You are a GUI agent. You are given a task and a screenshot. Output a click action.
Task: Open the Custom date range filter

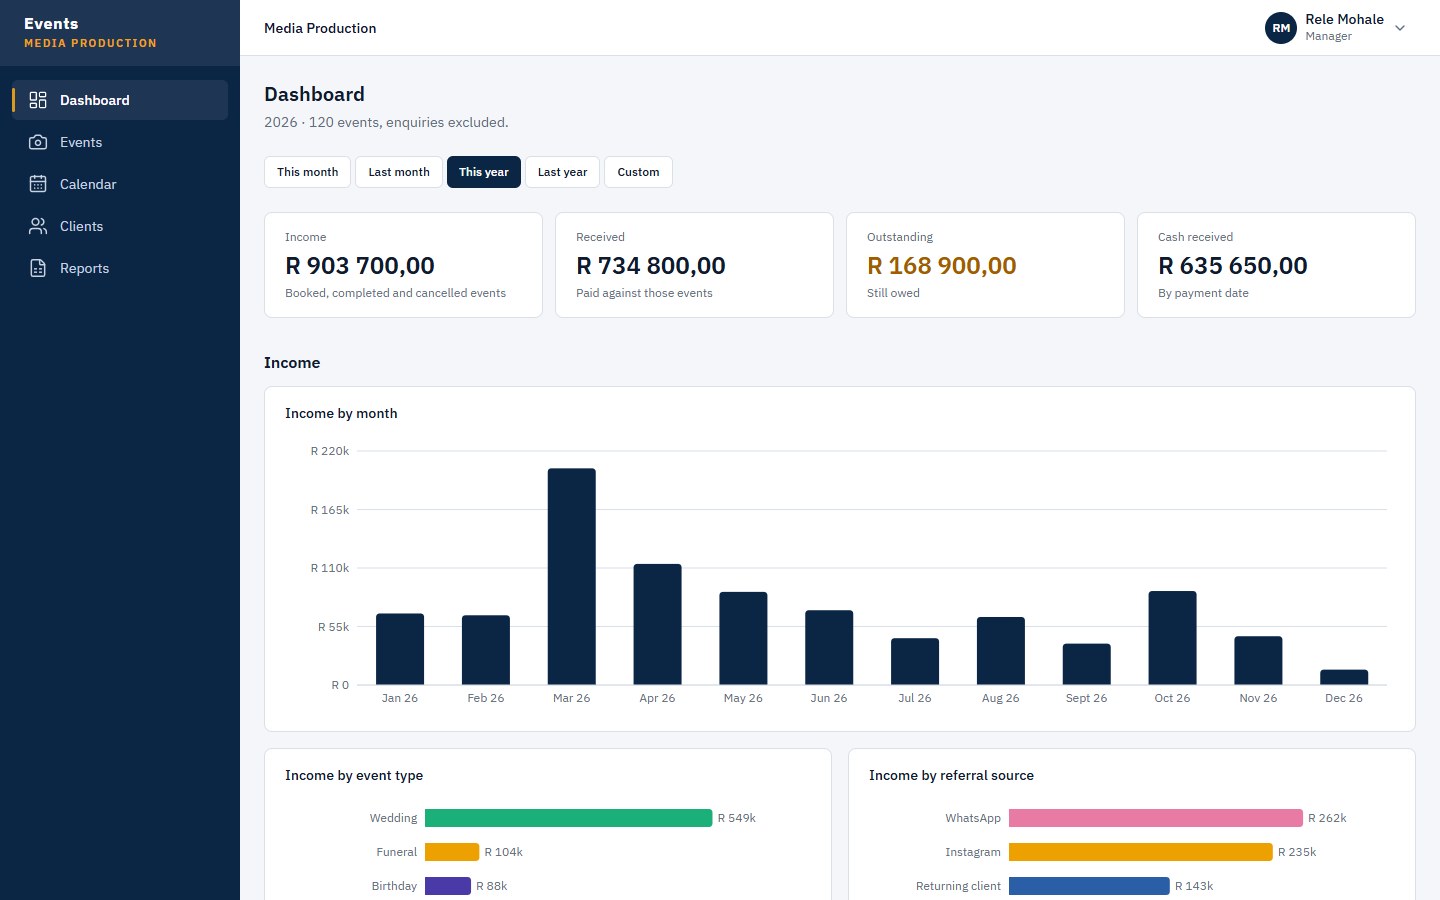[x=638, y=172]
